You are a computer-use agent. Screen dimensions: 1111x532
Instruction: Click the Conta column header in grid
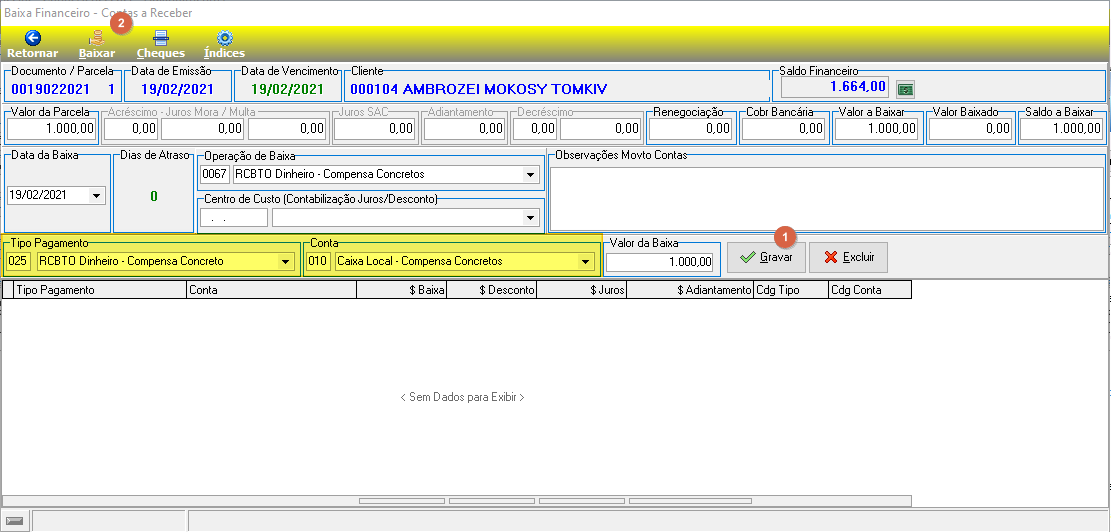pyautogui.click(x=271, y=290)
